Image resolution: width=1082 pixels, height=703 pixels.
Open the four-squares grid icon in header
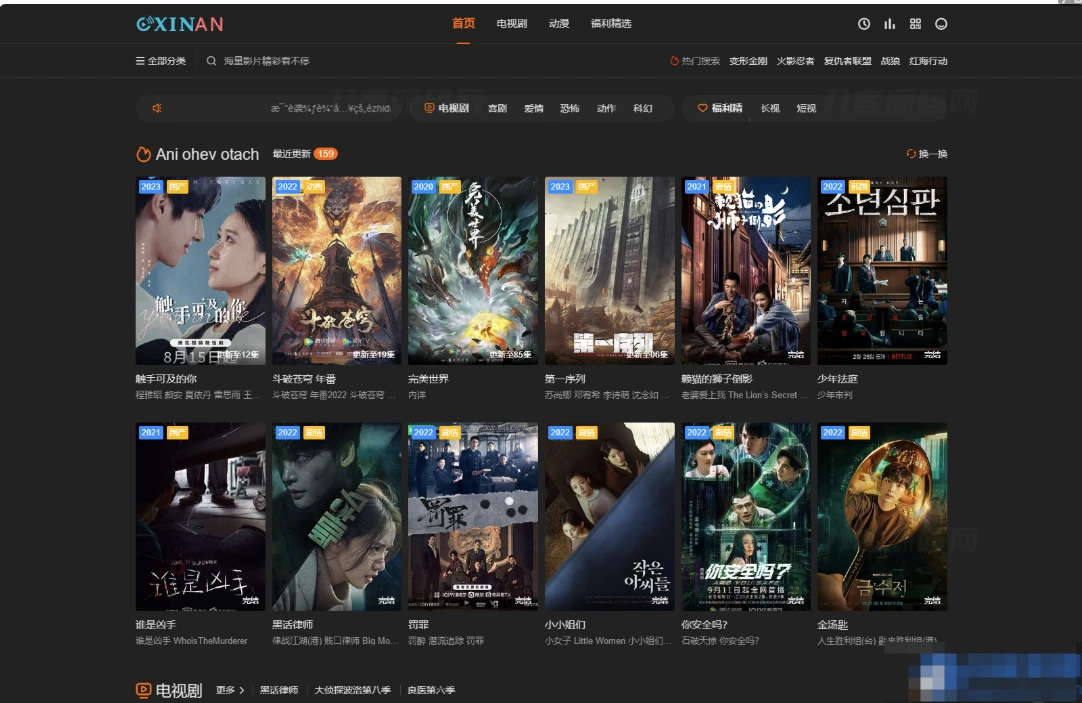click(916, 24)
